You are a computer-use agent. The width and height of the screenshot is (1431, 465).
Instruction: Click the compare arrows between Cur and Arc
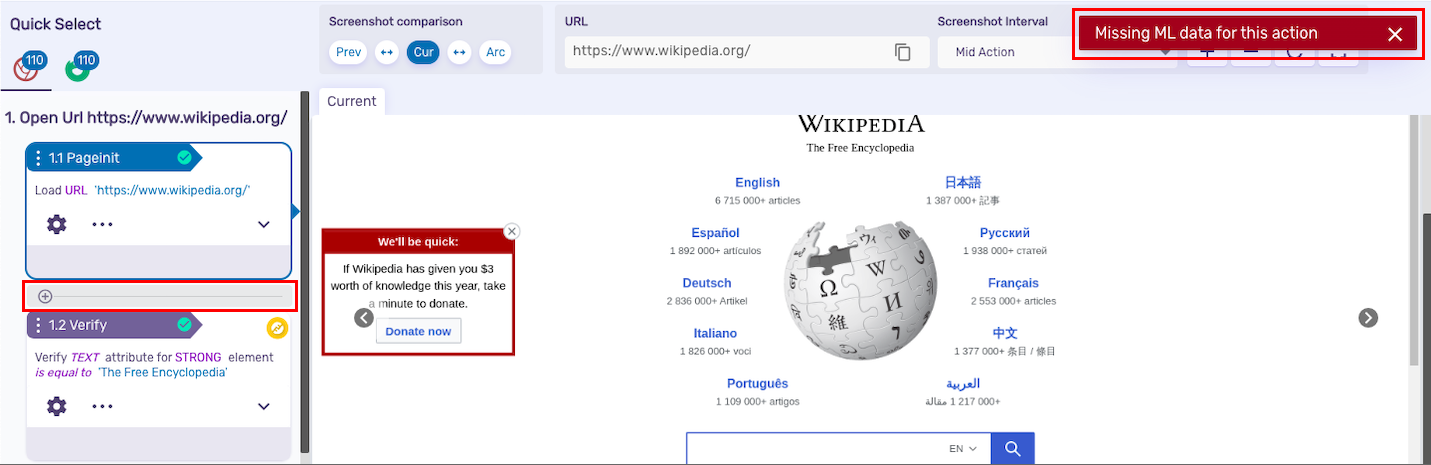tap(459, 52)
